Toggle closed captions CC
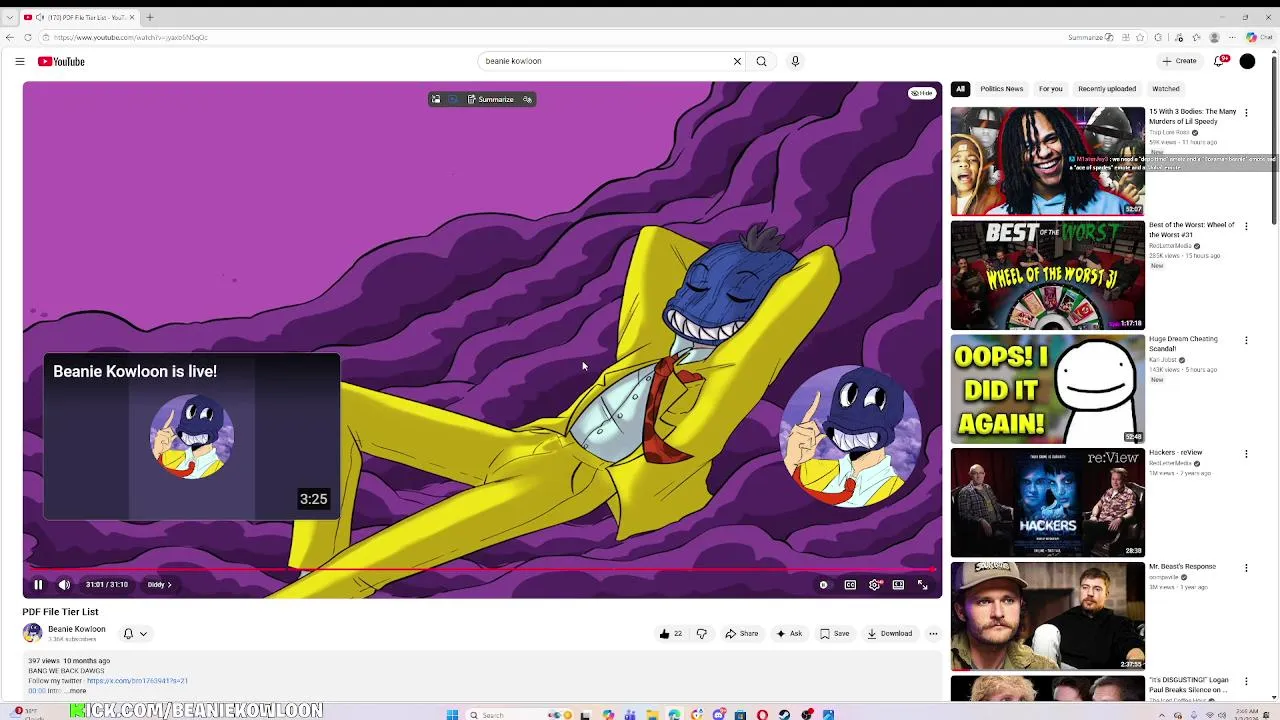Screen dimensions: 1280x720 [850, 585]
